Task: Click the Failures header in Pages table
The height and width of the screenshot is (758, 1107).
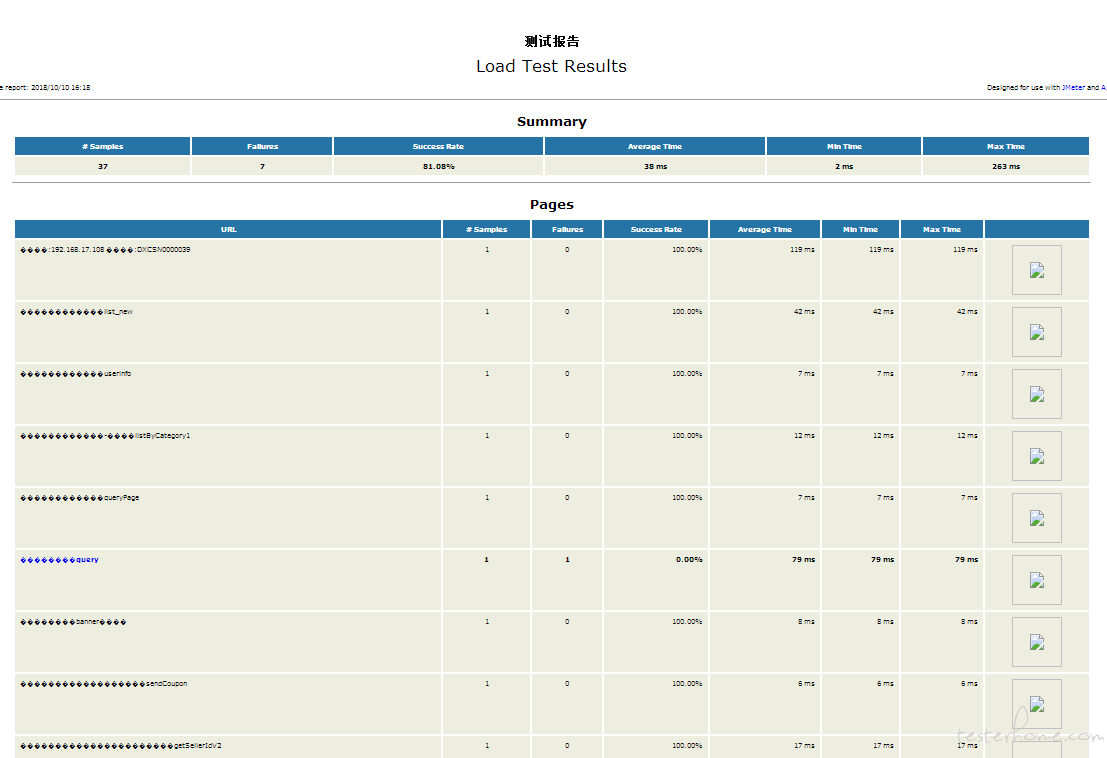Action: (567, 229)
